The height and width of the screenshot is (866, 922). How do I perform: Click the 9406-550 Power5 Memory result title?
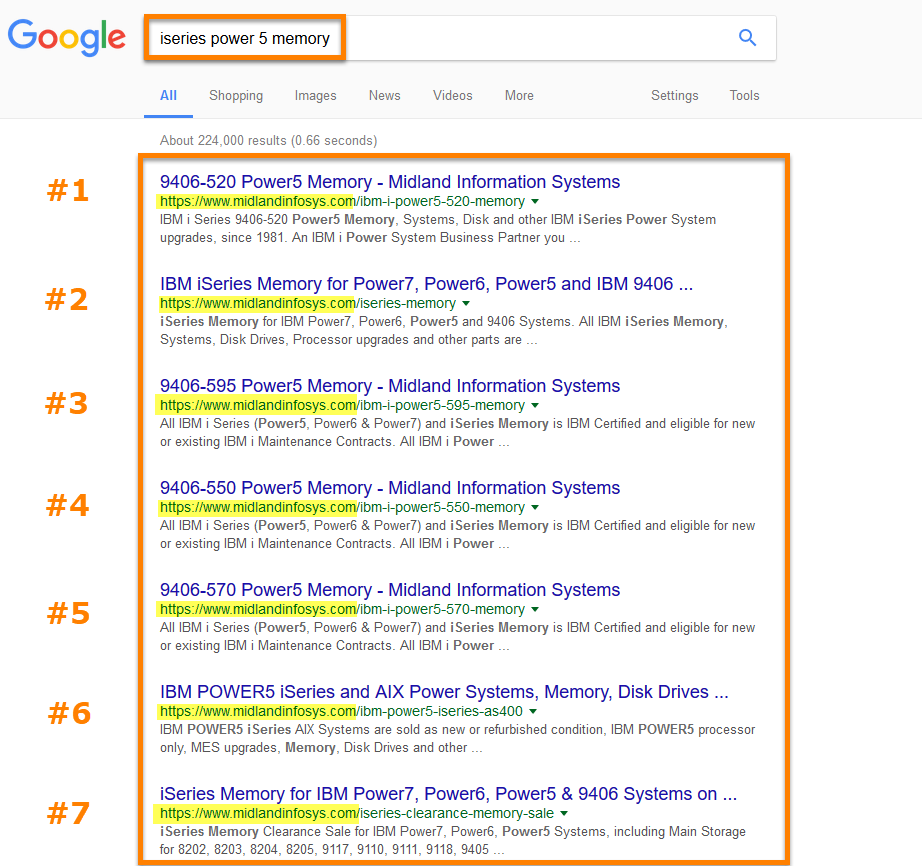pos(389,488)
